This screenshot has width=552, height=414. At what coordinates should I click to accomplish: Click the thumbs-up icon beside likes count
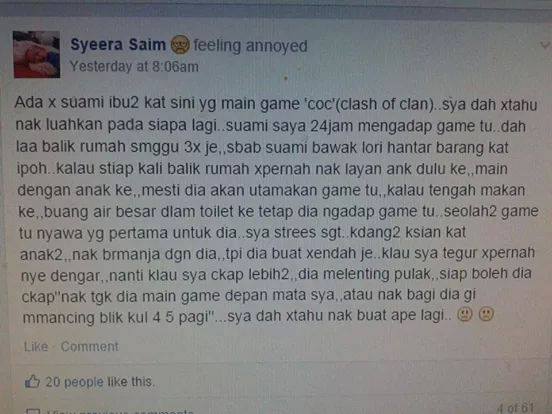[x=32, y=382]
